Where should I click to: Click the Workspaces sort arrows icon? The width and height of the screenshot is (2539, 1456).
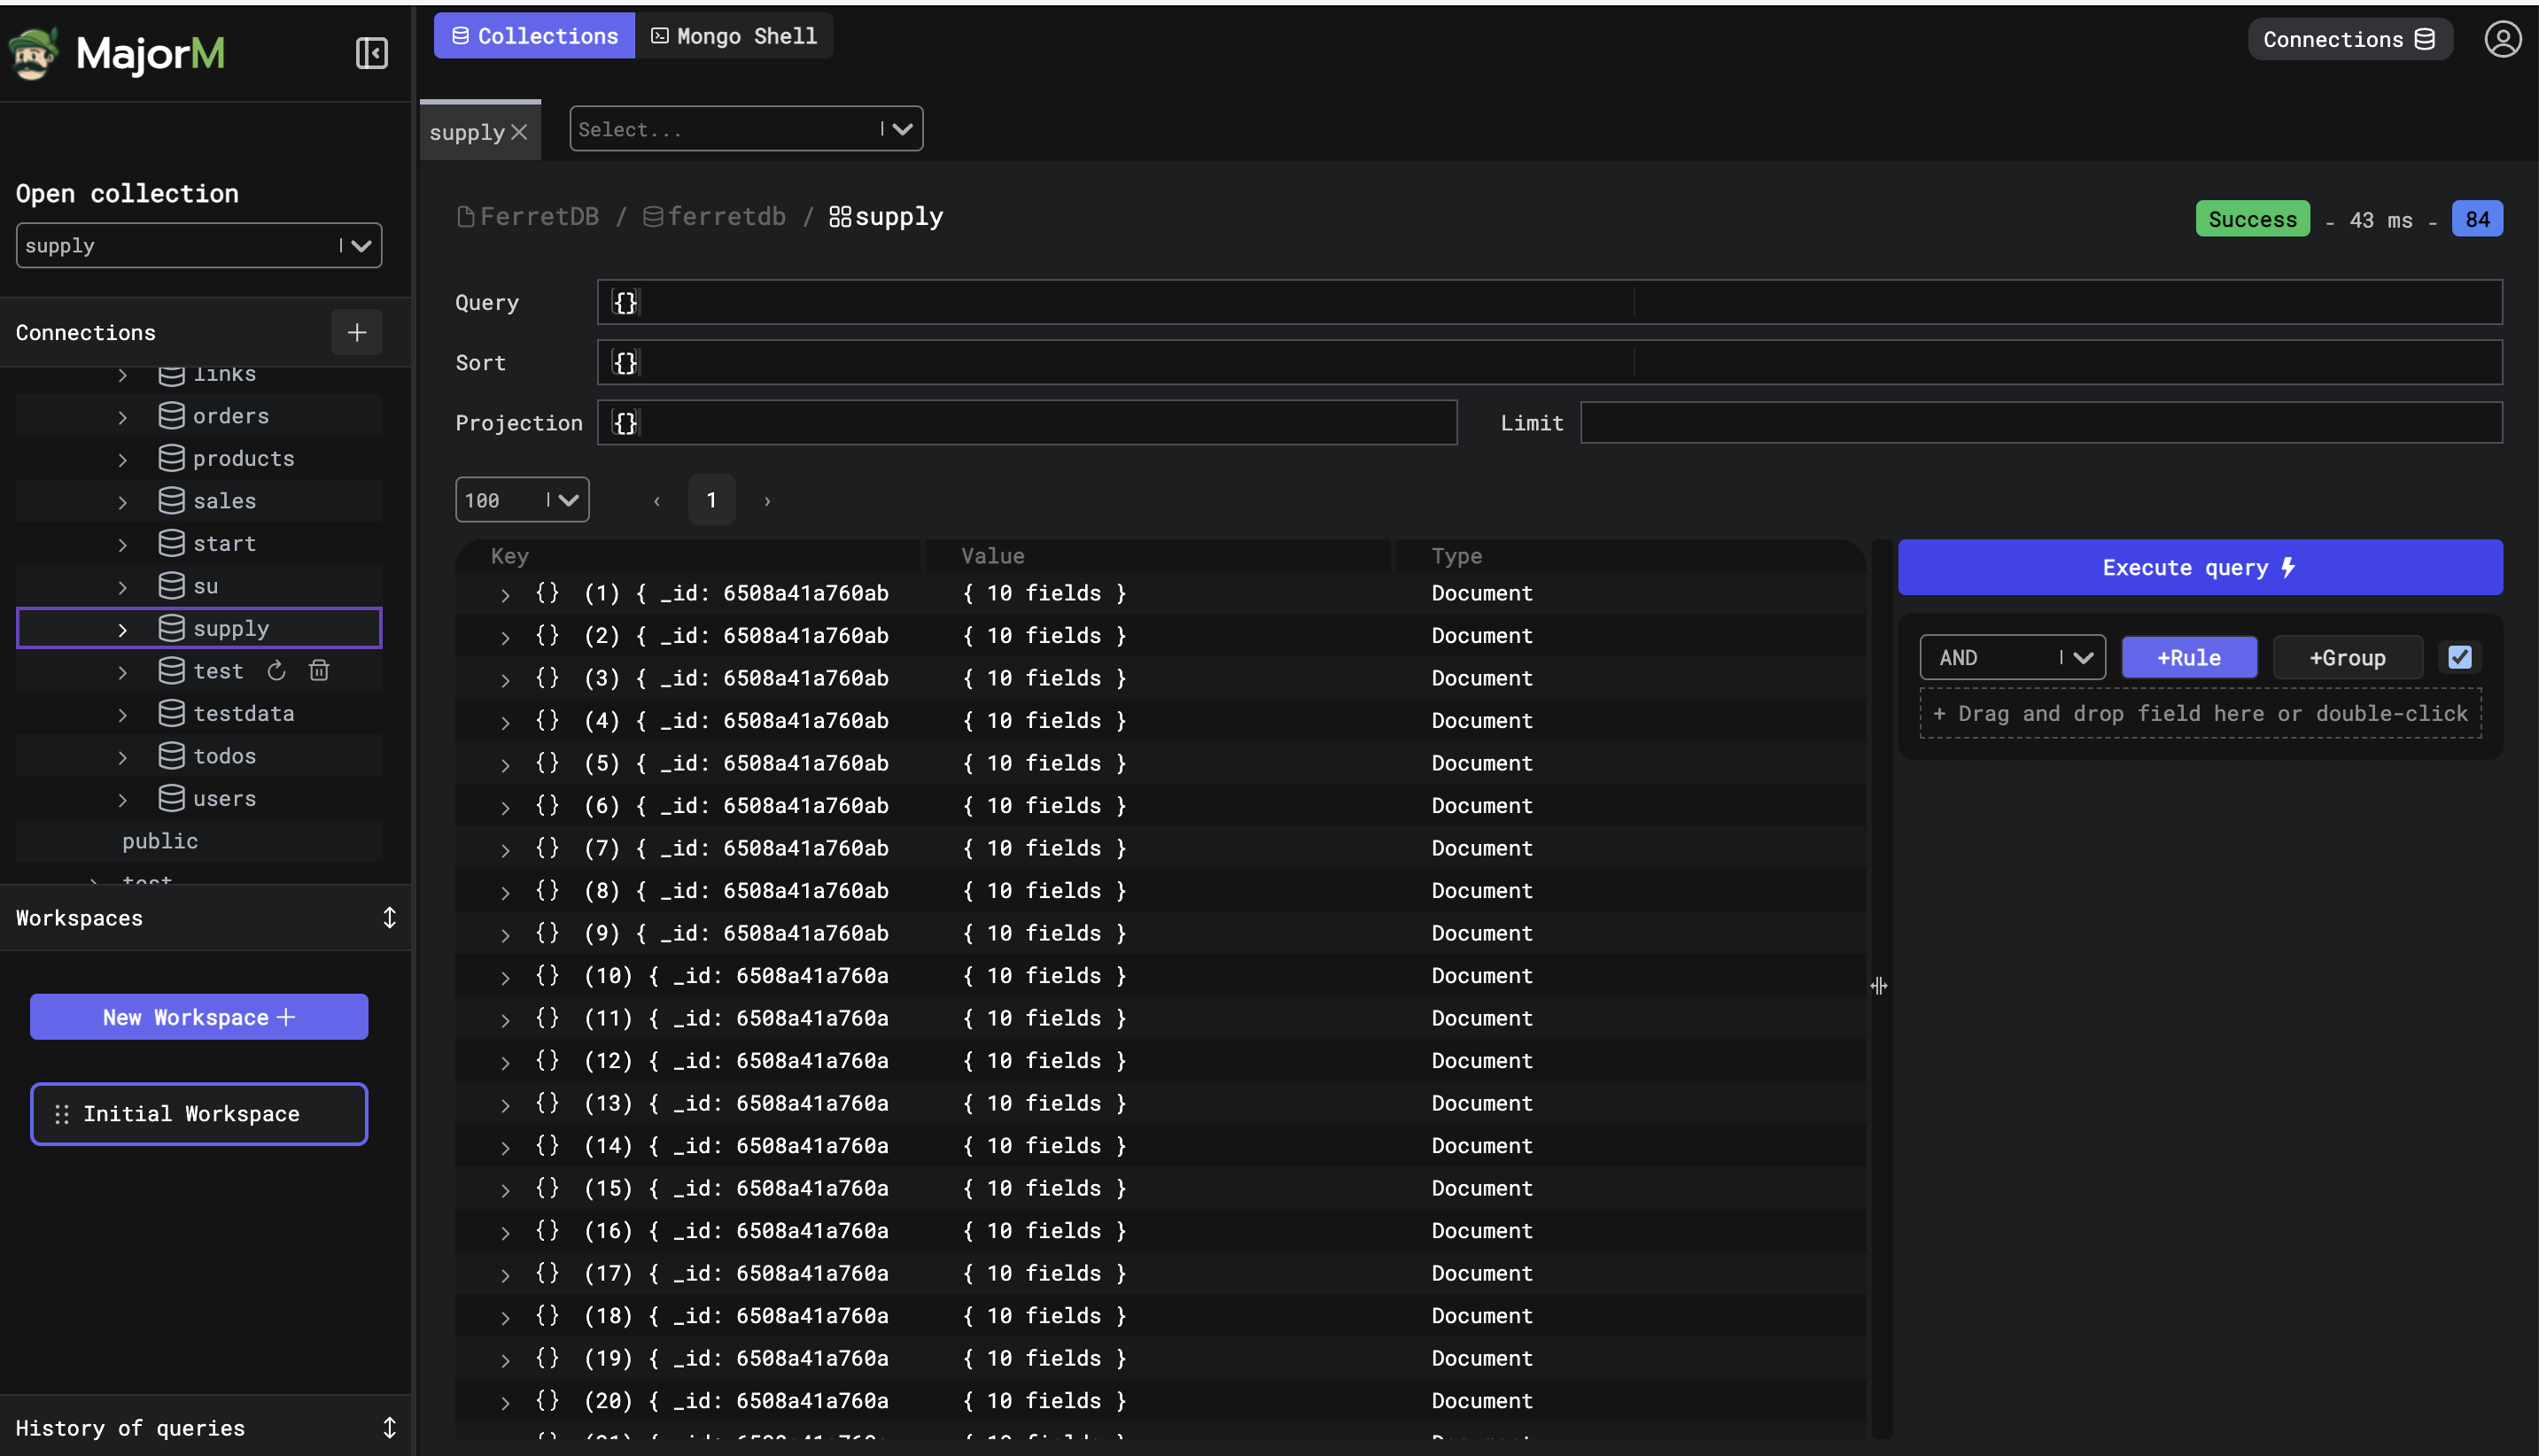390,917
